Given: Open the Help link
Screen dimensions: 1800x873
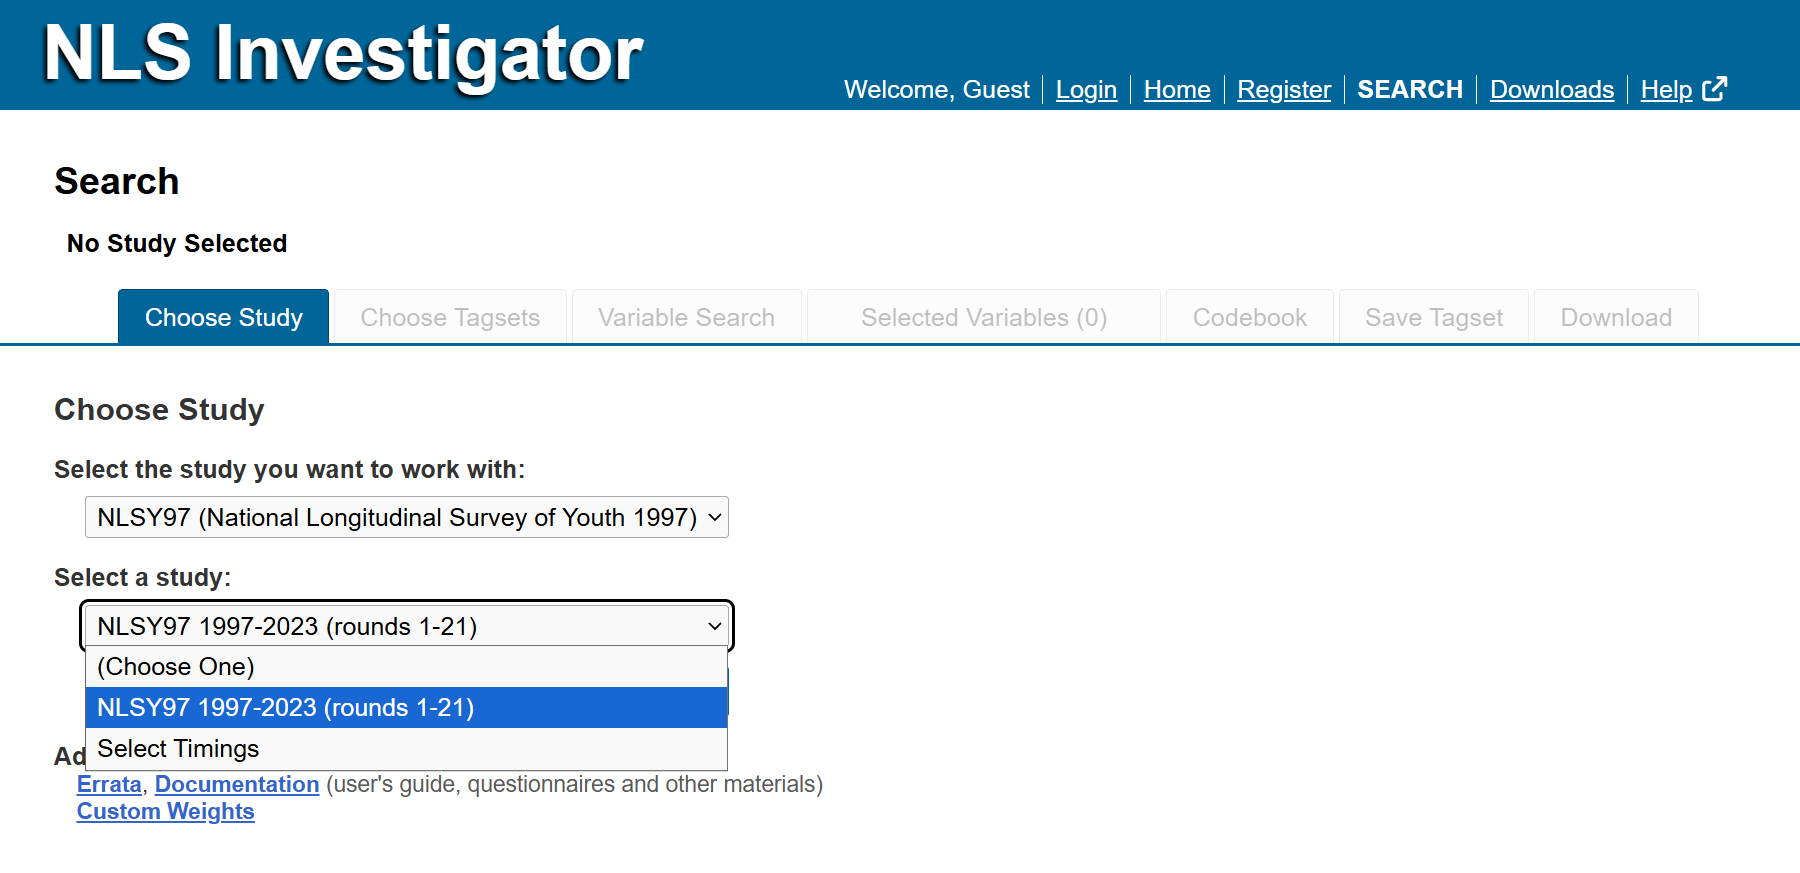Looking at the screenshot, I should (1666, 90).
